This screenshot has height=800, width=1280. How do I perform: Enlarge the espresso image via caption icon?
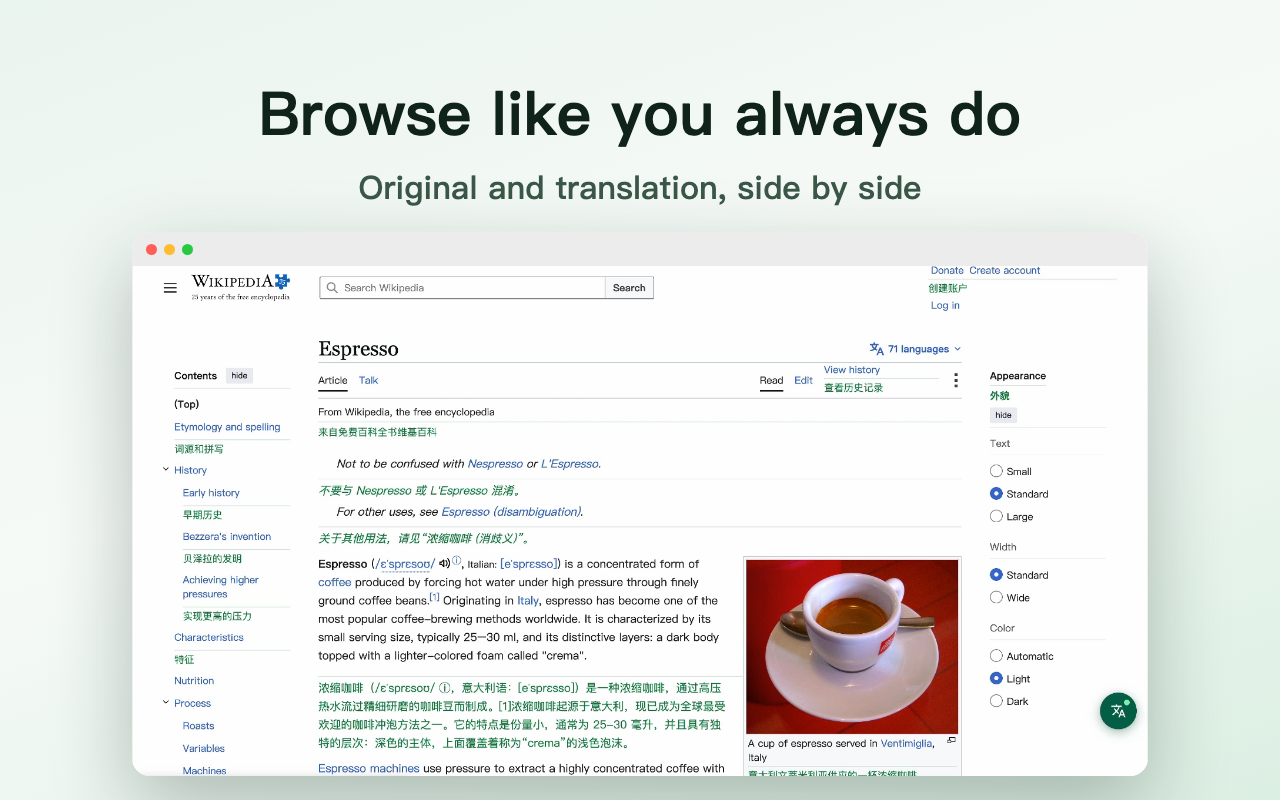tap(951, 741)
